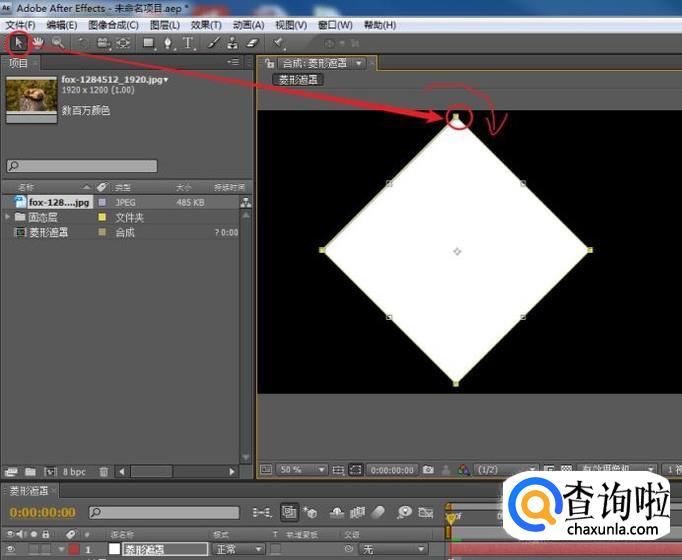Open the 图层(L) menu

tap(165, 24)
